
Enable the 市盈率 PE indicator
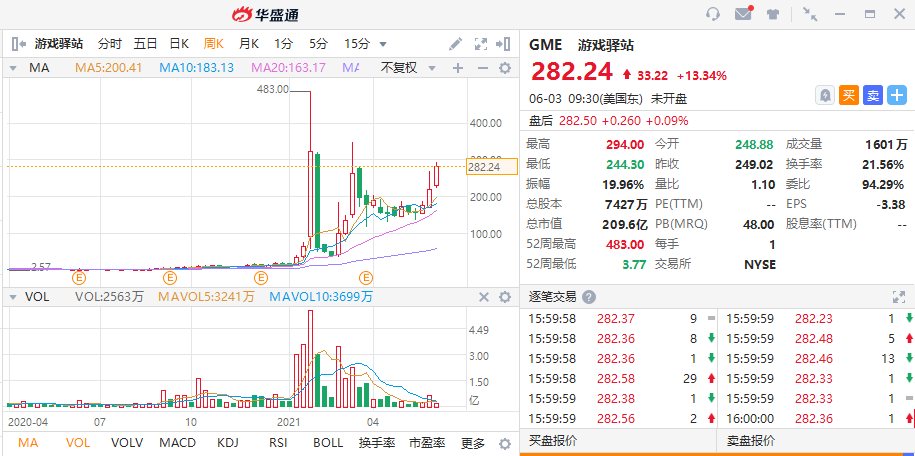427,443
